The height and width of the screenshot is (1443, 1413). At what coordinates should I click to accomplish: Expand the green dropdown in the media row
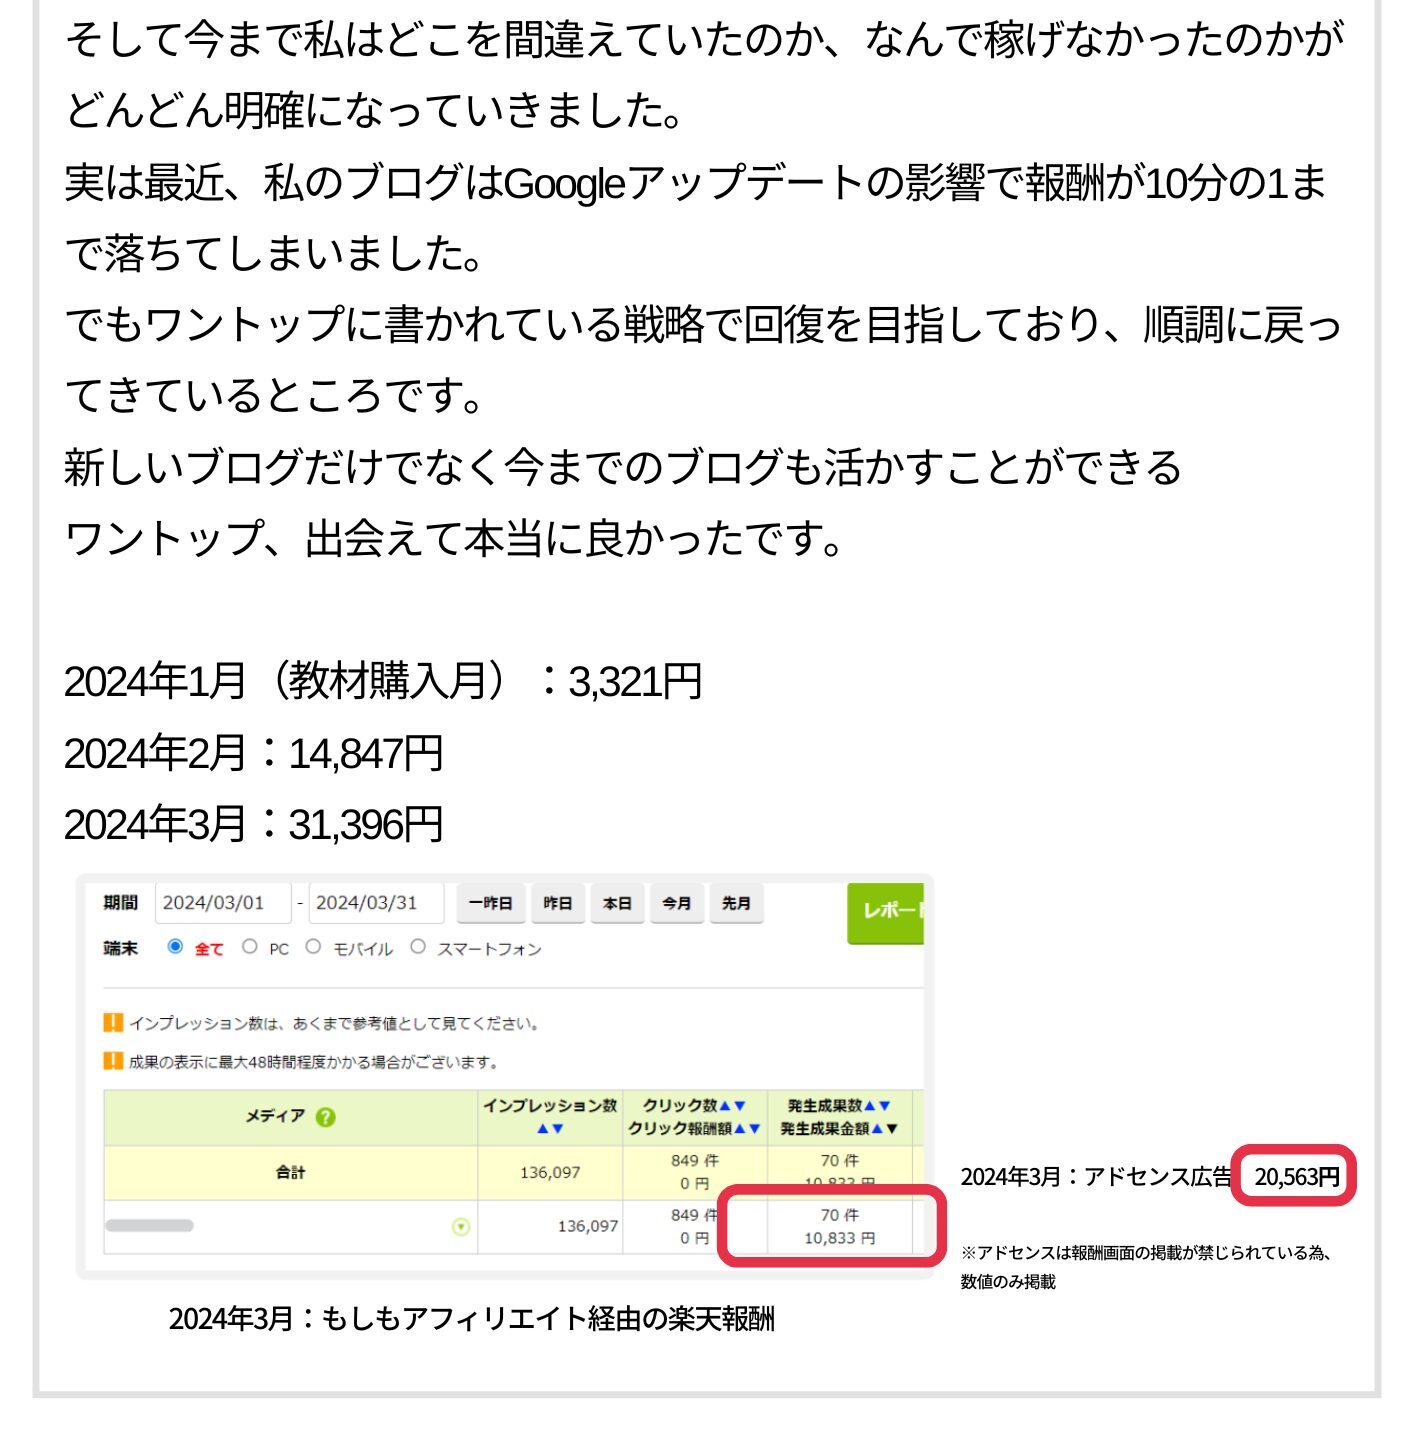(461, 1227)
